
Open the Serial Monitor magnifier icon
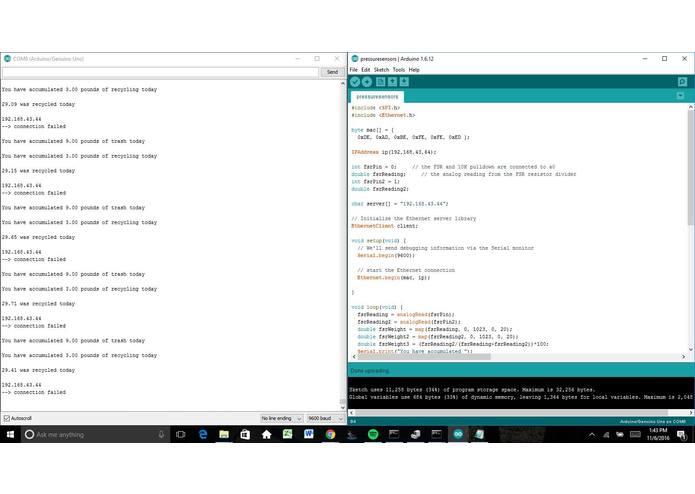(x=682, y=82)
